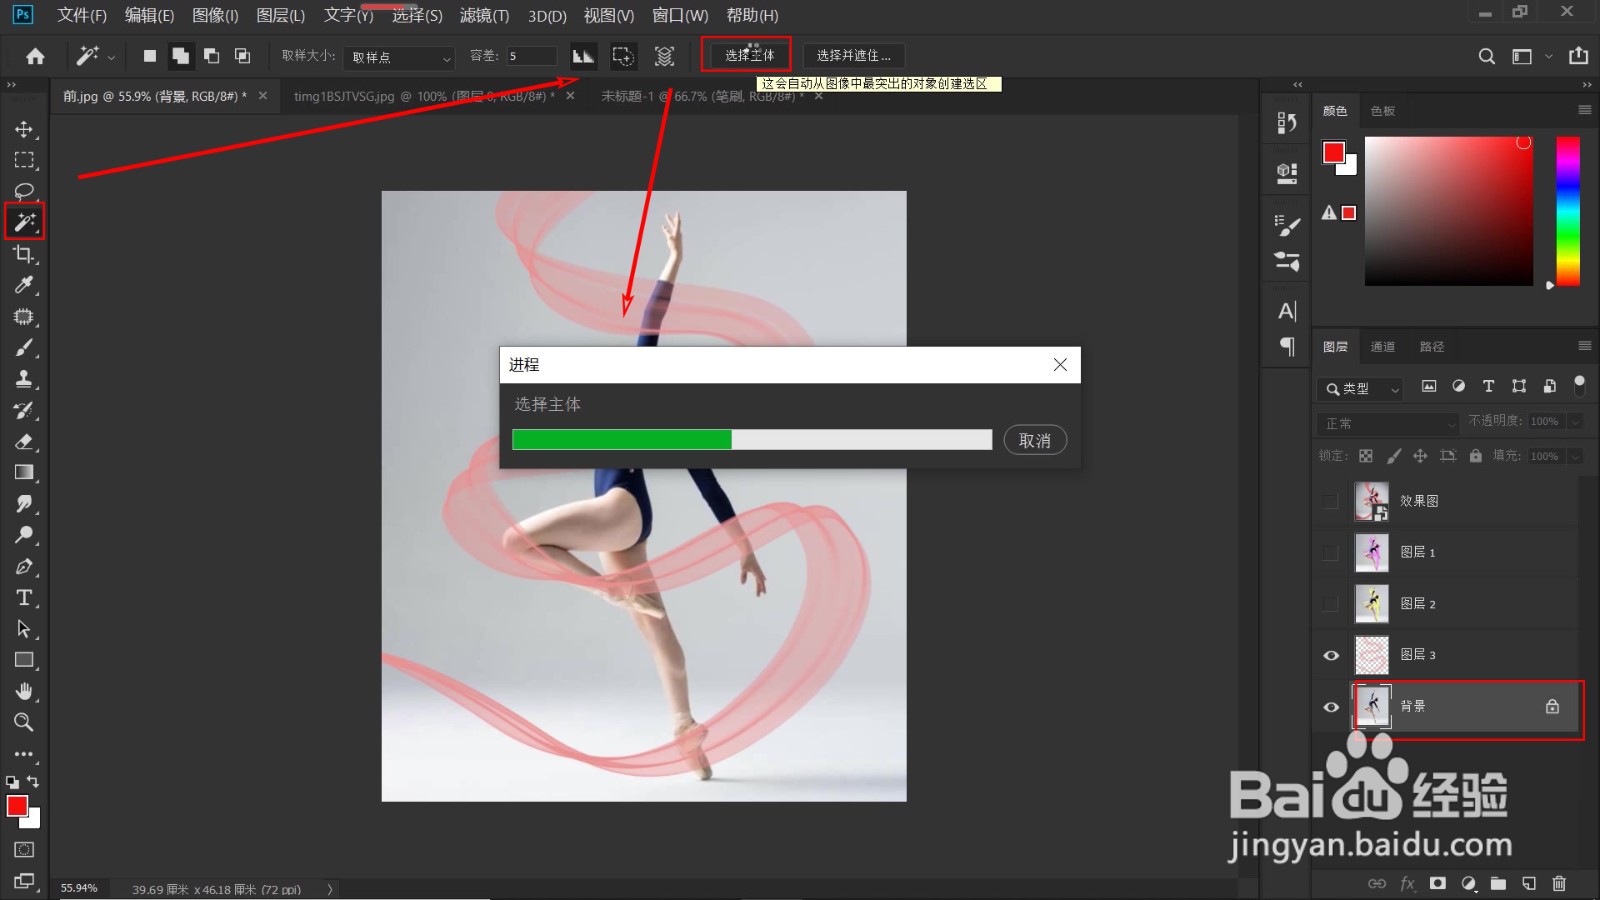1600x900 pixels.
Task: Click the vertical hue spectrum slider
Action: point(1568,212)
